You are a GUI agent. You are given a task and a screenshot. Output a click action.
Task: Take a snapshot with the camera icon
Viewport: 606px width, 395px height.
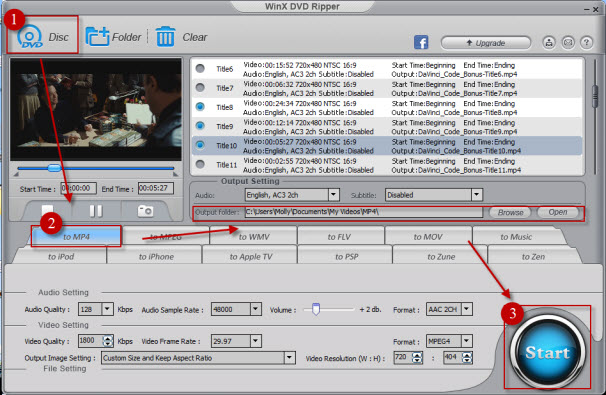coord(145,211)
